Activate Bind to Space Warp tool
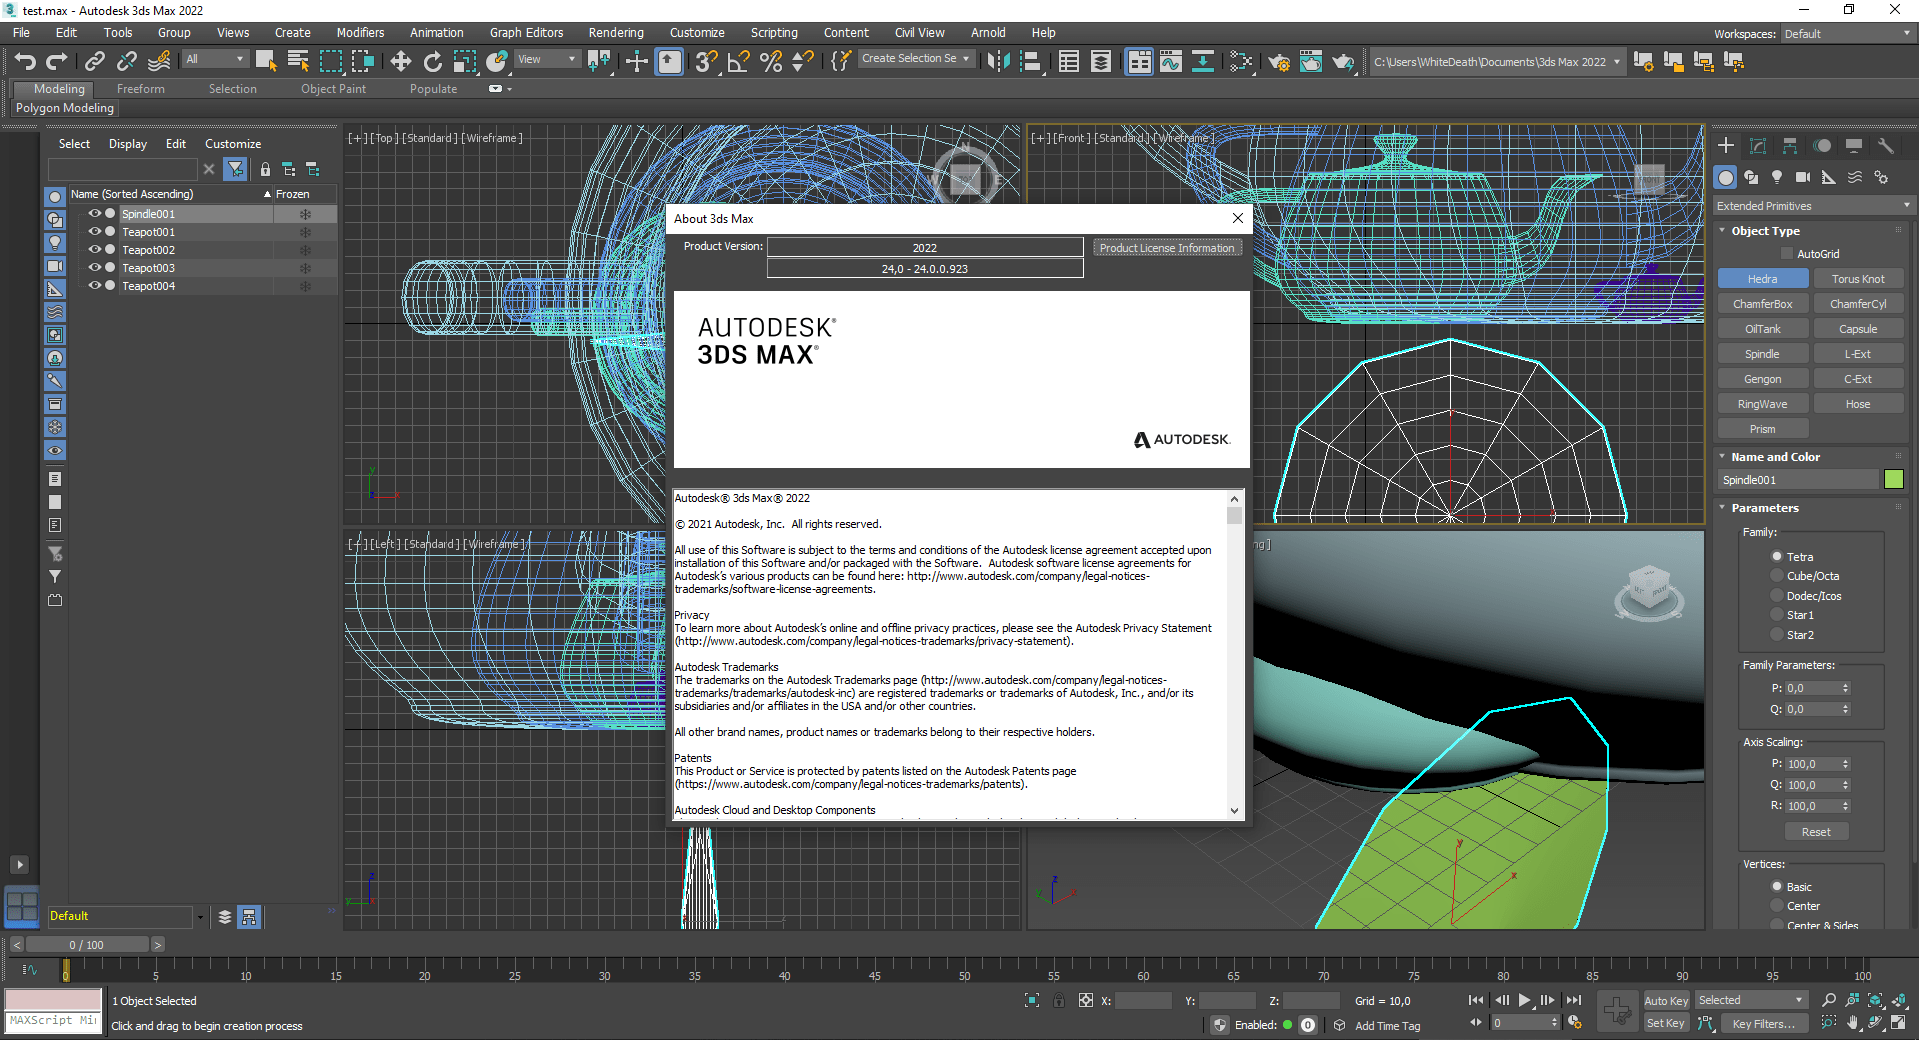 159,62
